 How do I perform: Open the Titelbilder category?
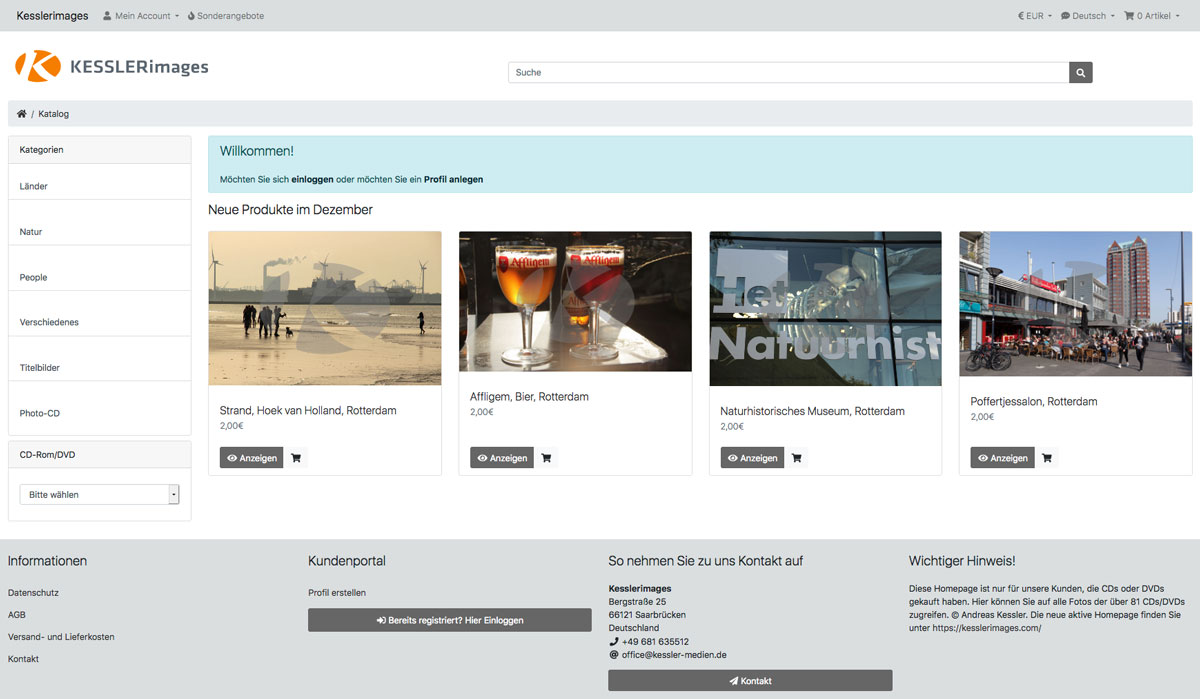coord(40,368)
